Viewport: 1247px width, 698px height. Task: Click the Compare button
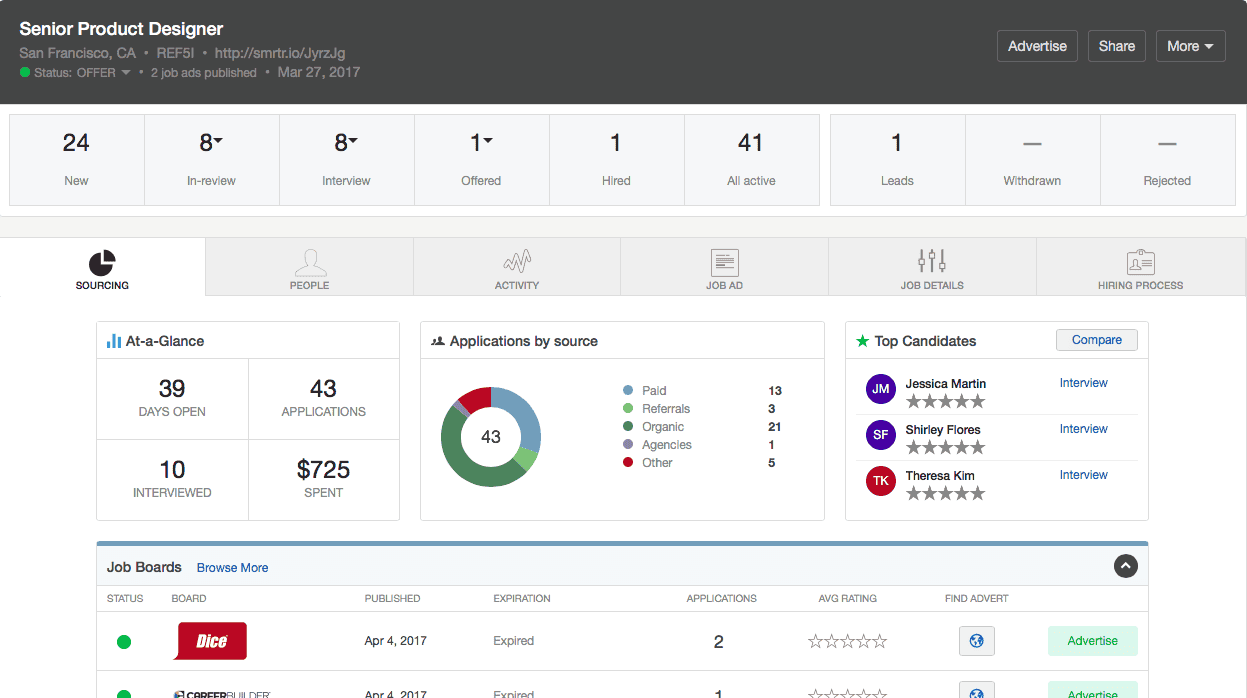pyautogui.click(x=1096, y=340)
